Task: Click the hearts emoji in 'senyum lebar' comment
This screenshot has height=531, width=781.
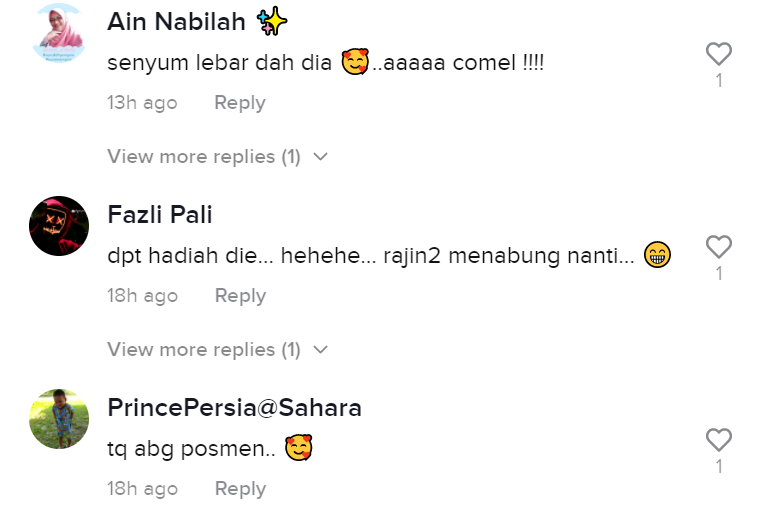Action: [x=355, y=62]
